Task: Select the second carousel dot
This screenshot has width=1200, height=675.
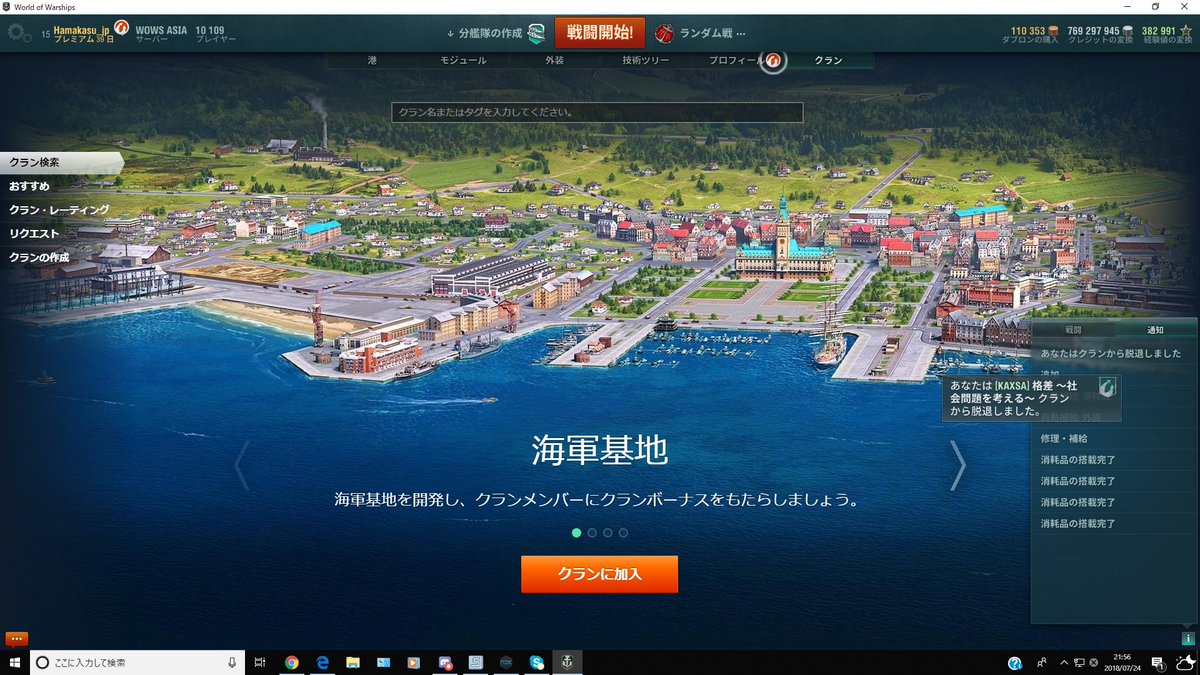Action: click(x=592, y=533)
